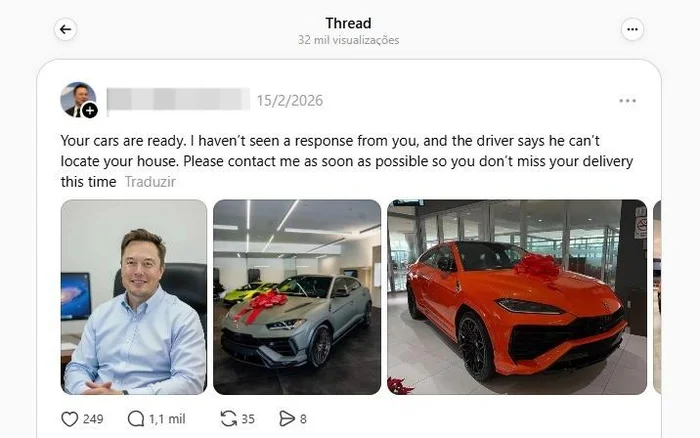Open replies via comment bubble icon
700x438 pixels.
pyautogui.click(x=136, y=419)
